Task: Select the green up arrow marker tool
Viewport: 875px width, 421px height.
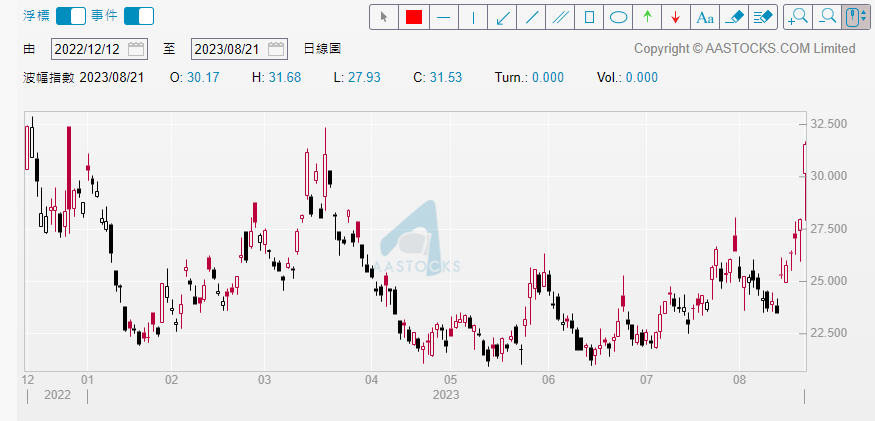Action: tap(647, 17)
